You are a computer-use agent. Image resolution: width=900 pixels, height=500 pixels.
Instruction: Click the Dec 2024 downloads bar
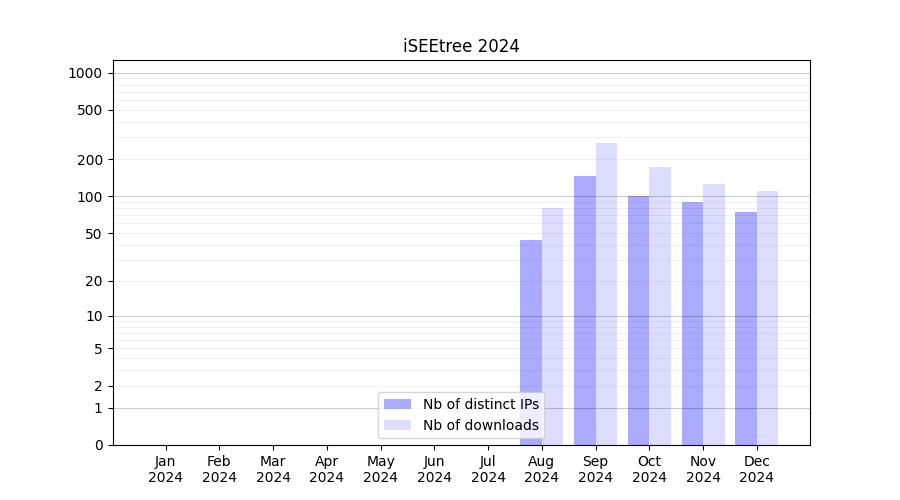pos(768,318)
